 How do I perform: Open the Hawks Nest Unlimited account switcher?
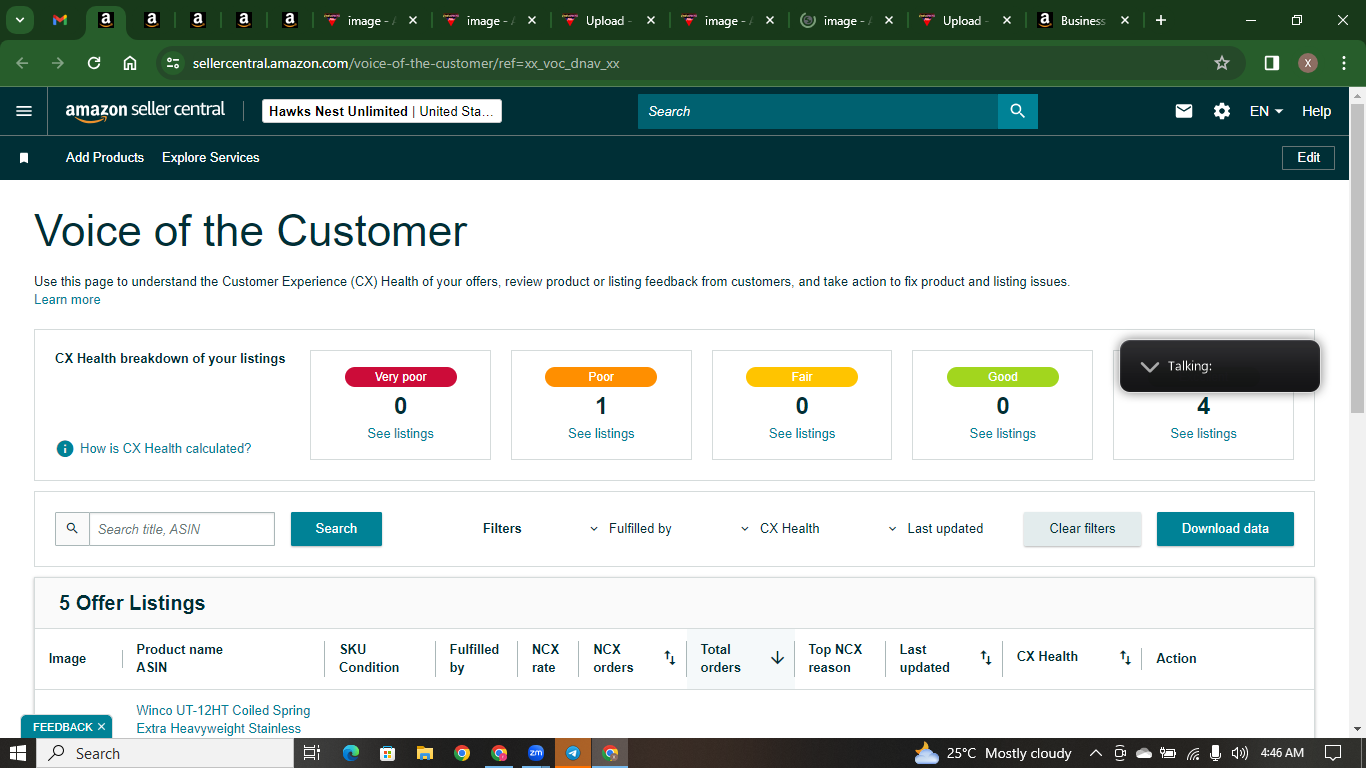(382, 111)
